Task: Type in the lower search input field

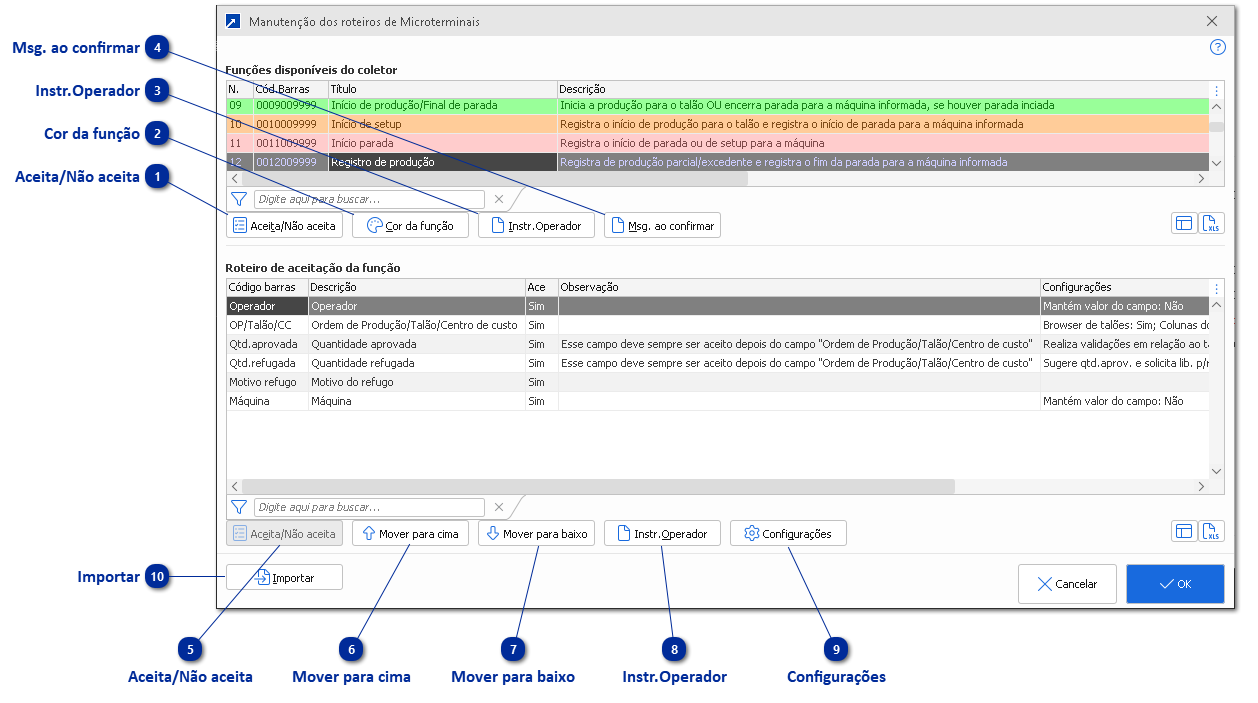Action: pyautogui.click(x=369, y=507)
